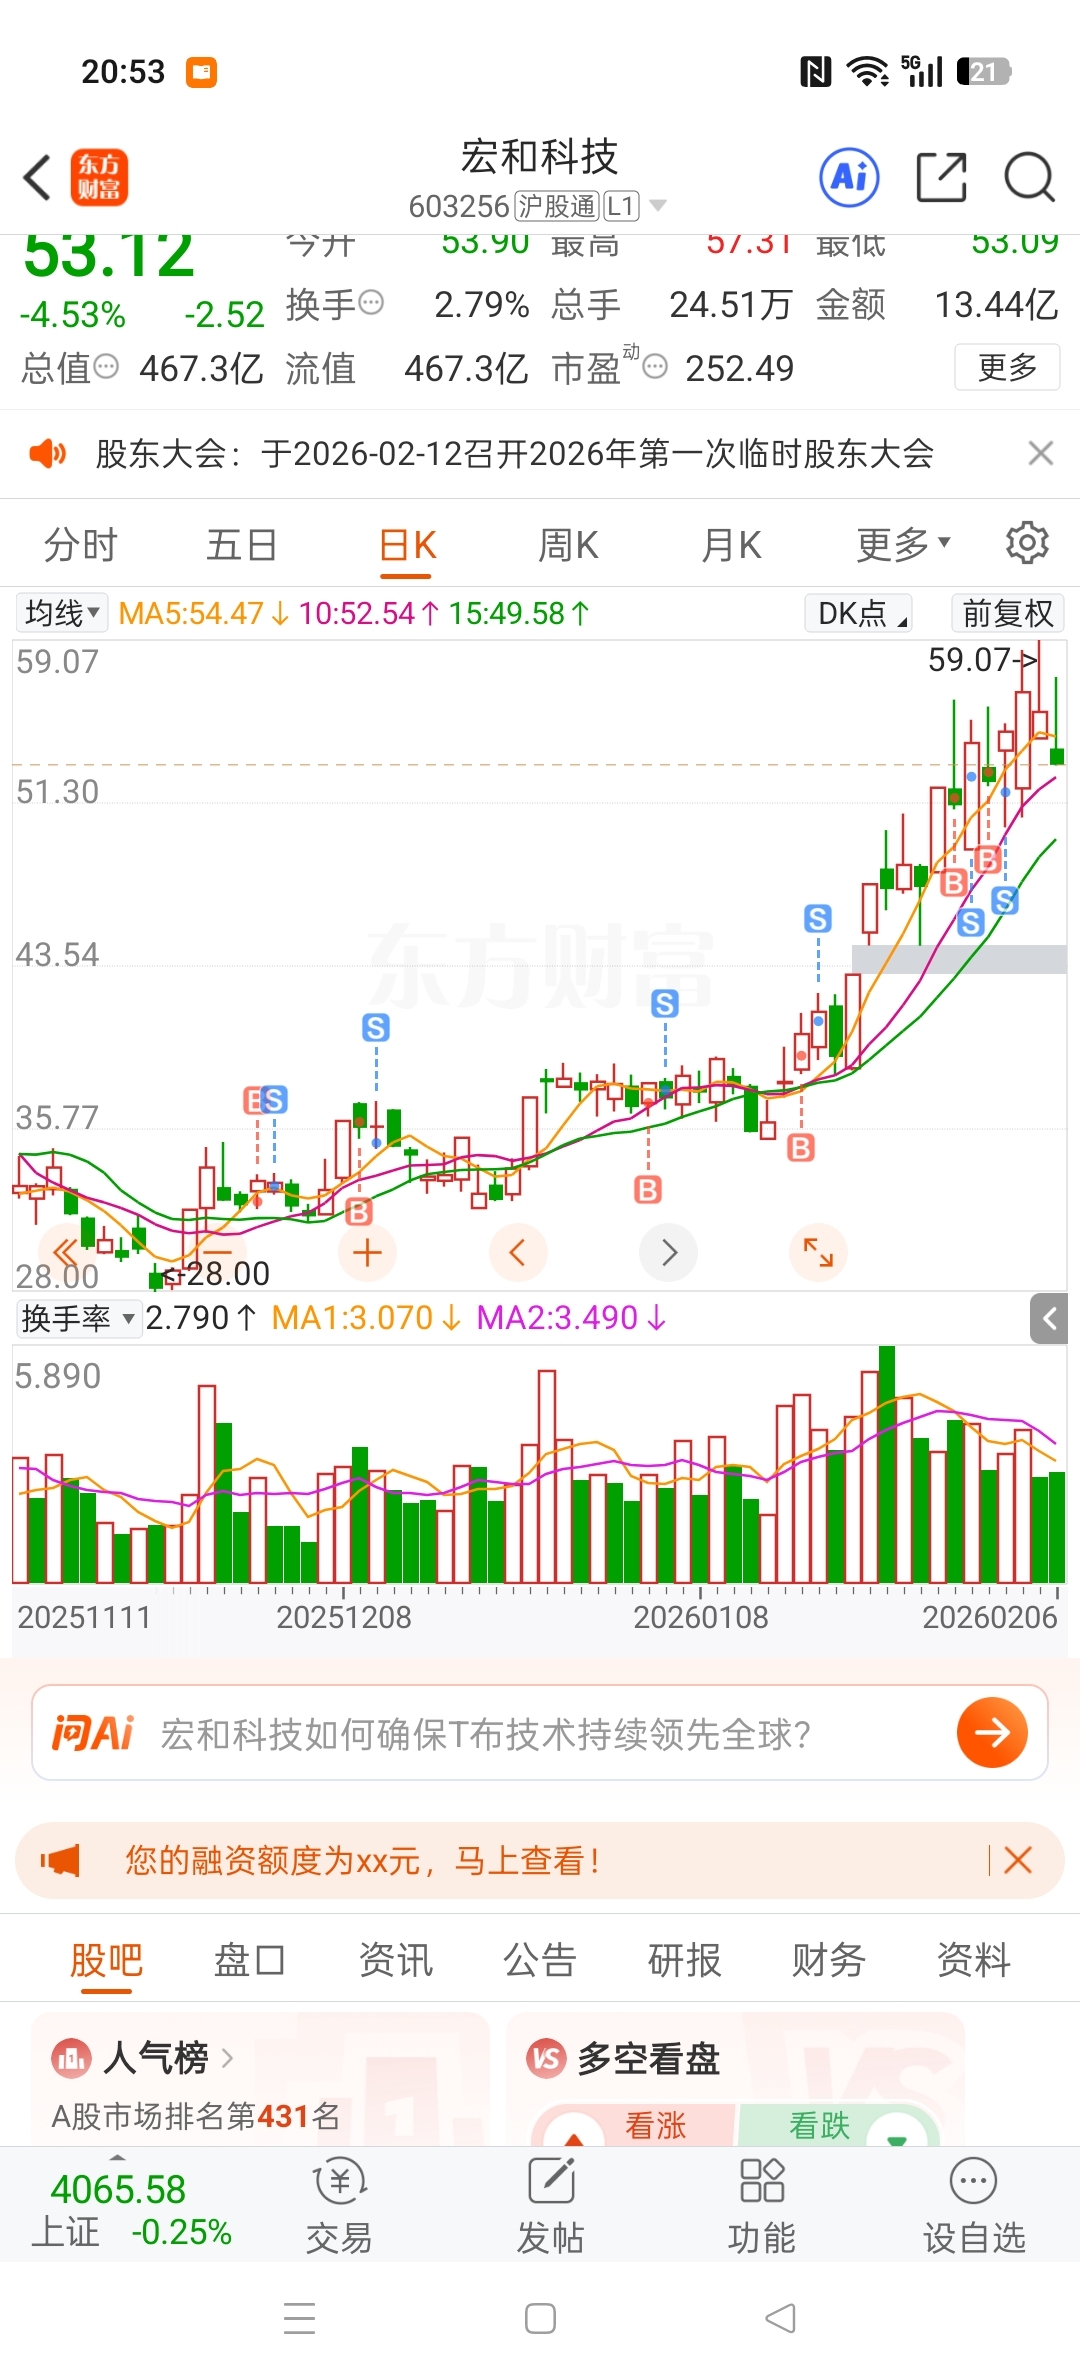Vote 看涨 in 多空看盘
The image size is (1080, 2374).
pos(635,2125)
